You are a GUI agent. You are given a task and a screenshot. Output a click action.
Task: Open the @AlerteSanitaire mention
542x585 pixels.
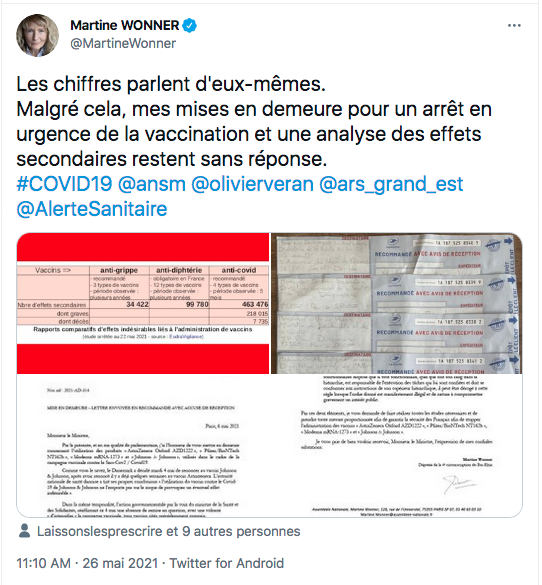(x=92, y=209)
